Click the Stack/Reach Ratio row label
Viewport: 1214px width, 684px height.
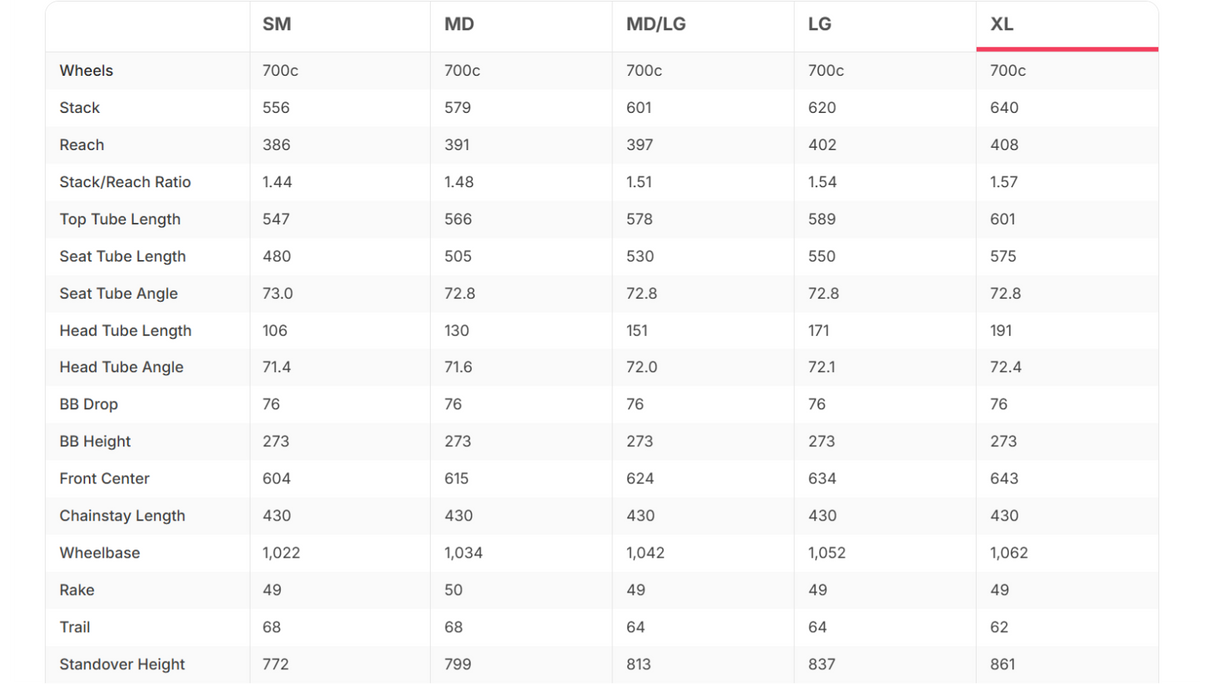pos(125,182)
